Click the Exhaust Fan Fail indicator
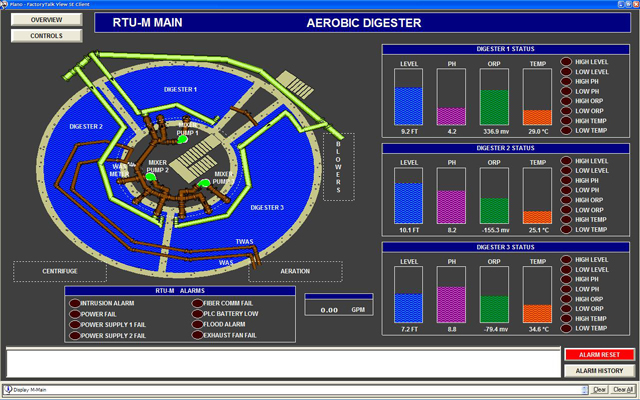This screenshot has width=640, height=400. pos(193,335)
